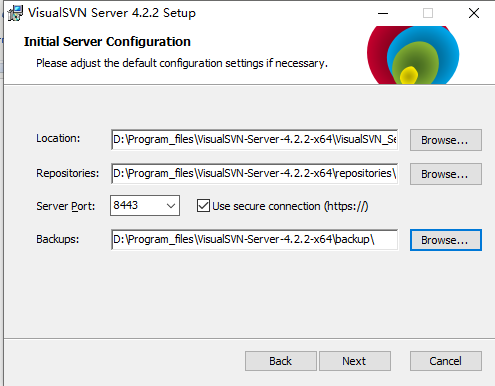This screenshot has height=386, width=495.
Task: Browse for the Backups folder
Action: coord(446,240)
